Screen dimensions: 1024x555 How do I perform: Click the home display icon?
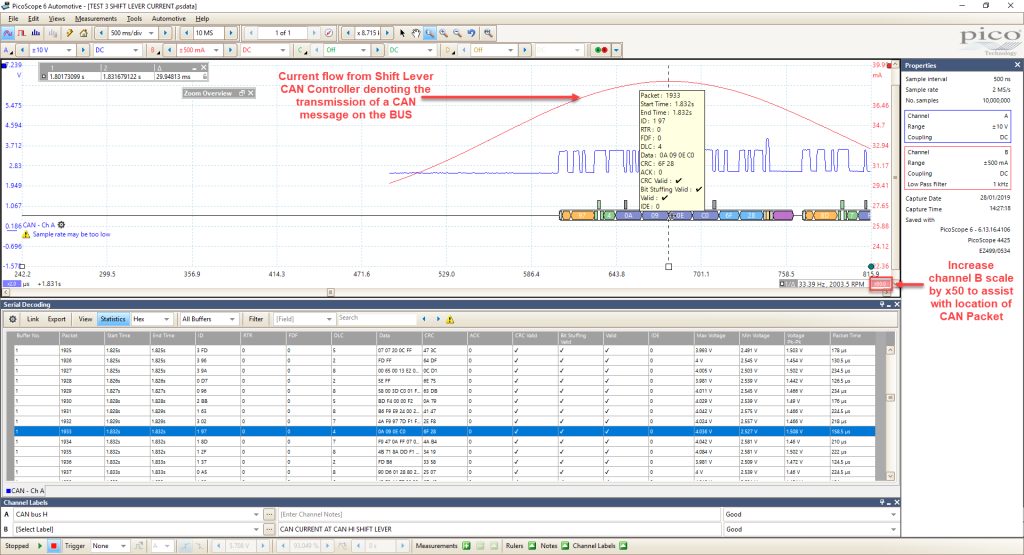(x=83, y=33)
